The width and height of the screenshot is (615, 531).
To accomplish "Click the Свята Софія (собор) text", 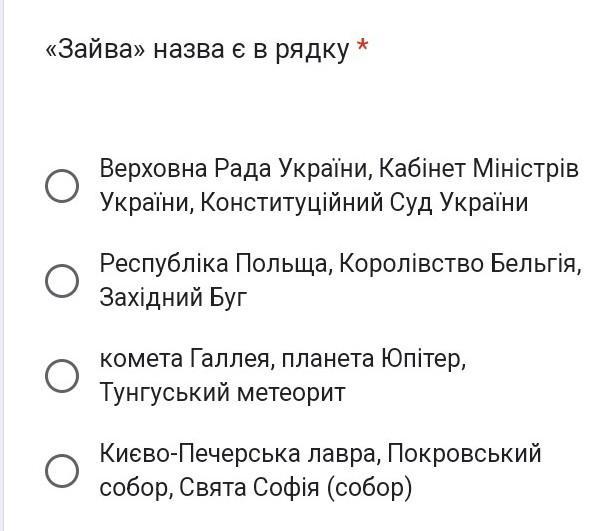I will point(296,487).
